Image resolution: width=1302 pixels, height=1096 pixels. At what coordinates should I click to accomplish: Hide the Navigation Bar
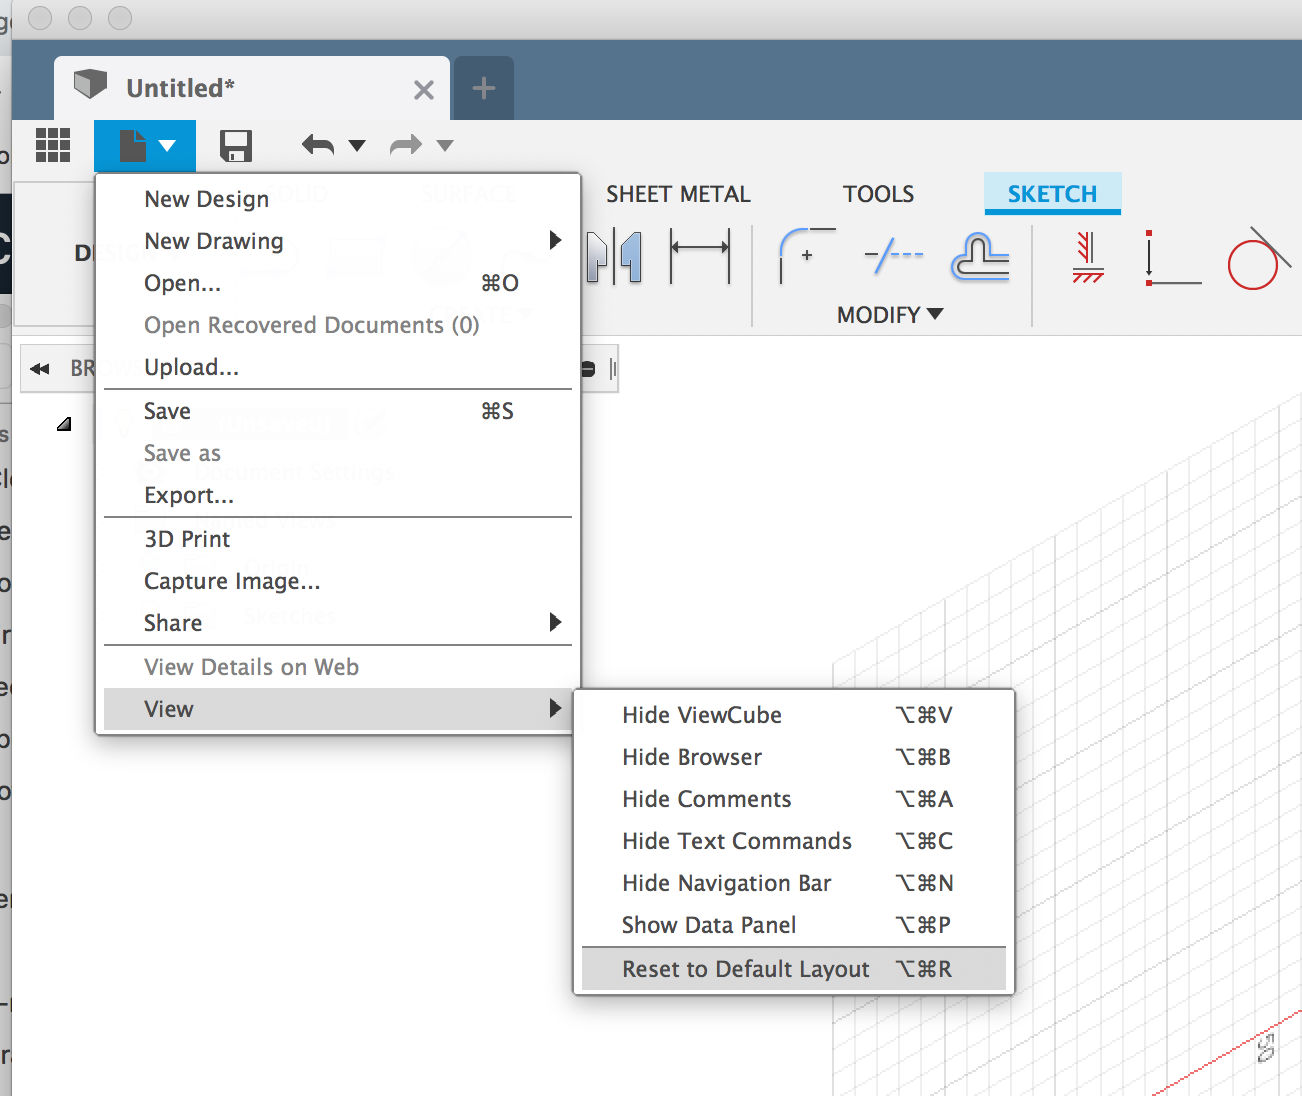[x=727, y=883]
